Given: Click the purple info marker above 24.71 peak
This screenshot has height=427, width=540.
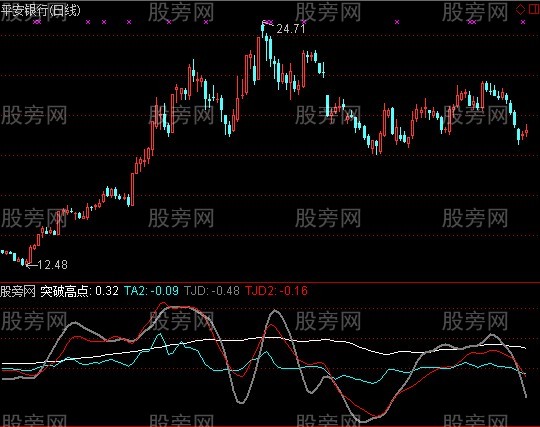Looking at the screenshot, I should point(268,22).
